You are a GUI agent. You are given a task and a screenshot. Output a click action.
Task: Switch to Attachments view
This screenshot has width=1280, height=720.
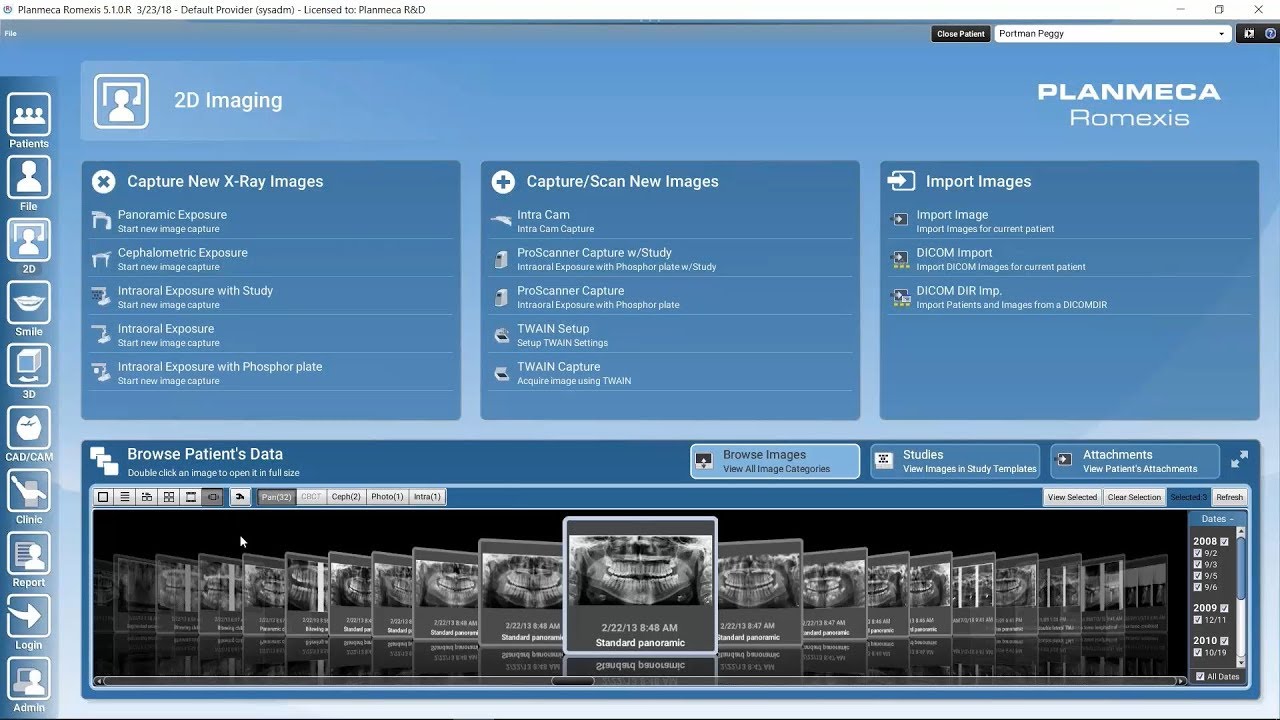click(1135, 461)
